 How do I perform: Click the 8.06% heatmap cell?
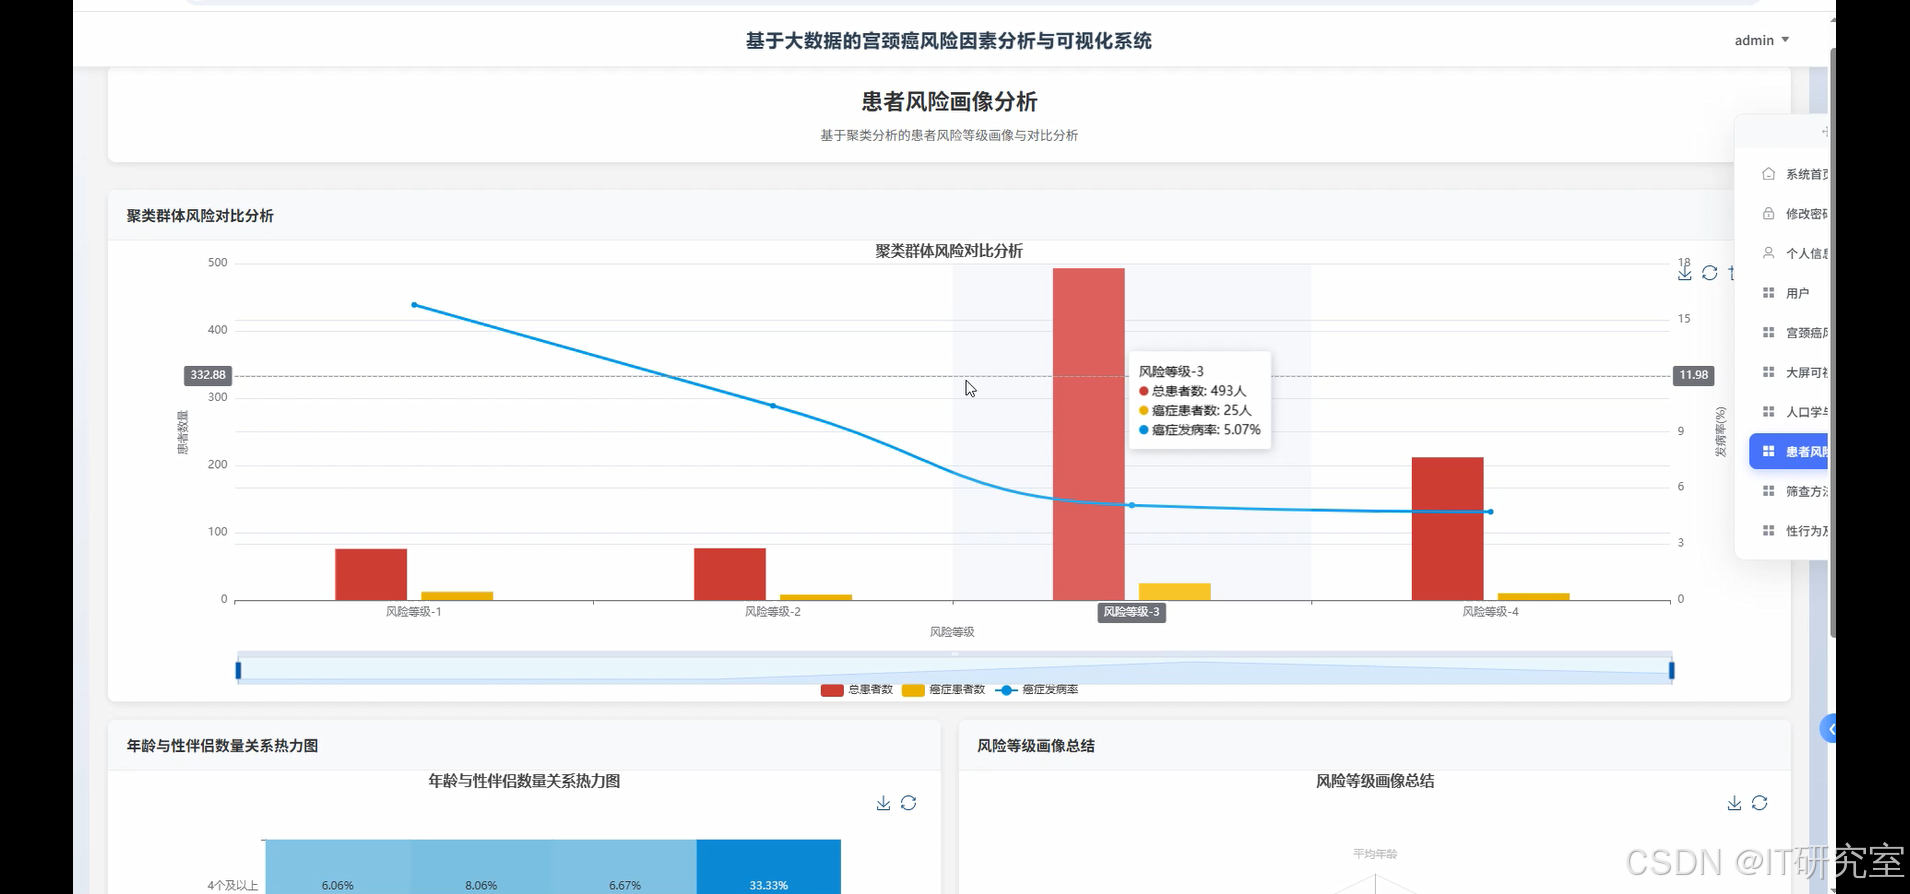pyautogui.click(x=481, y=867)
